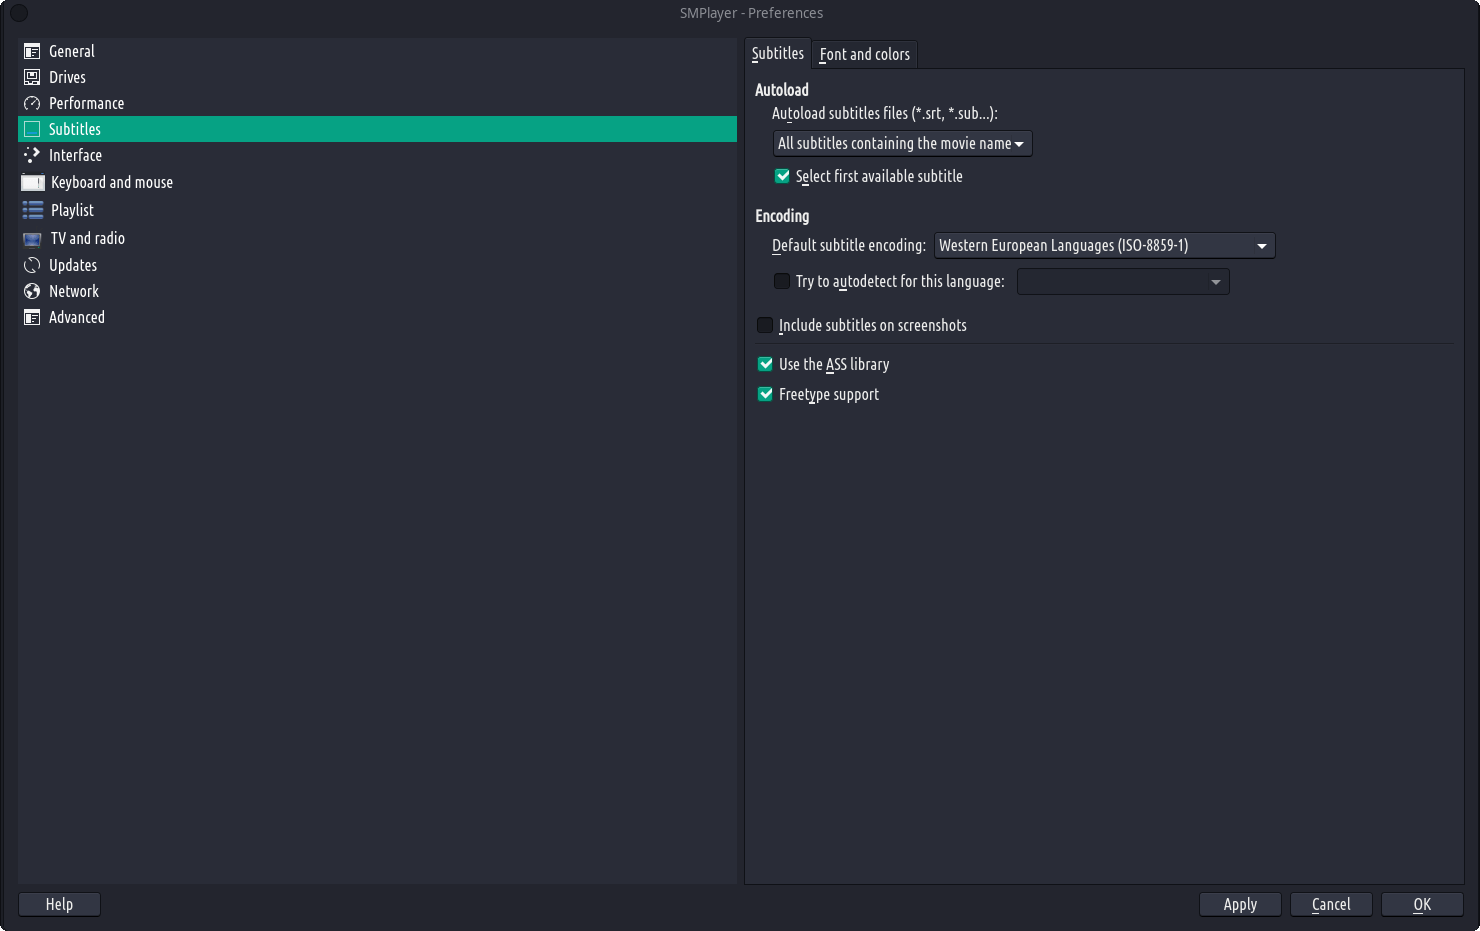The height and width of the screenshot is (931, 1480).
Task: Click the Playlist list icon
Action: click(x=33, y=210)
